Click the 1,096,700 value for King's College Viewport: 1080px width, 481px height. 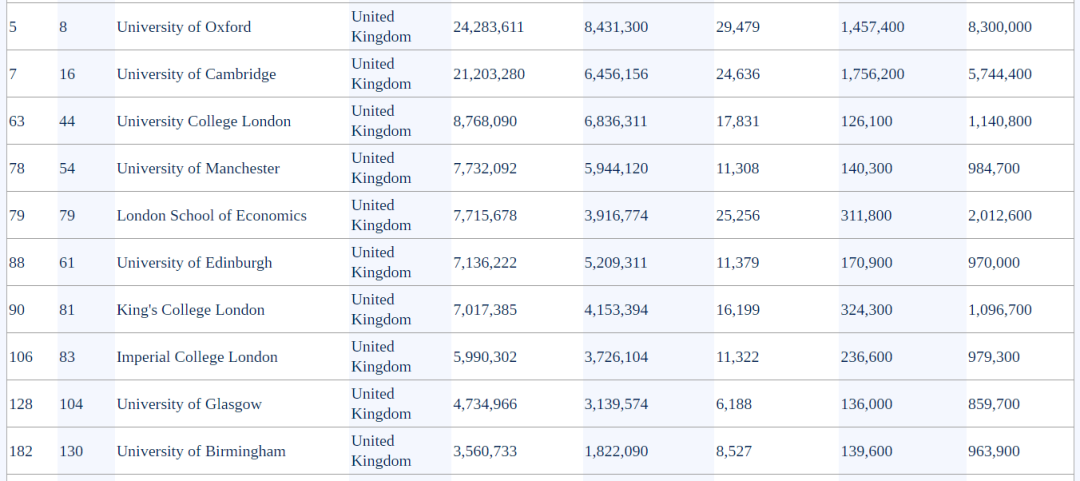pos(999,310)
